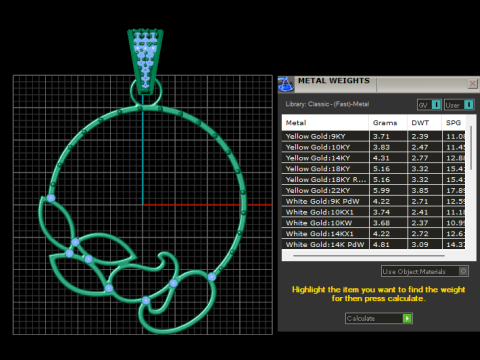Click the vertical scrollbar of metal list
Image resolution: width=480 pixels, height=360 pixels.
pos(471,148)
